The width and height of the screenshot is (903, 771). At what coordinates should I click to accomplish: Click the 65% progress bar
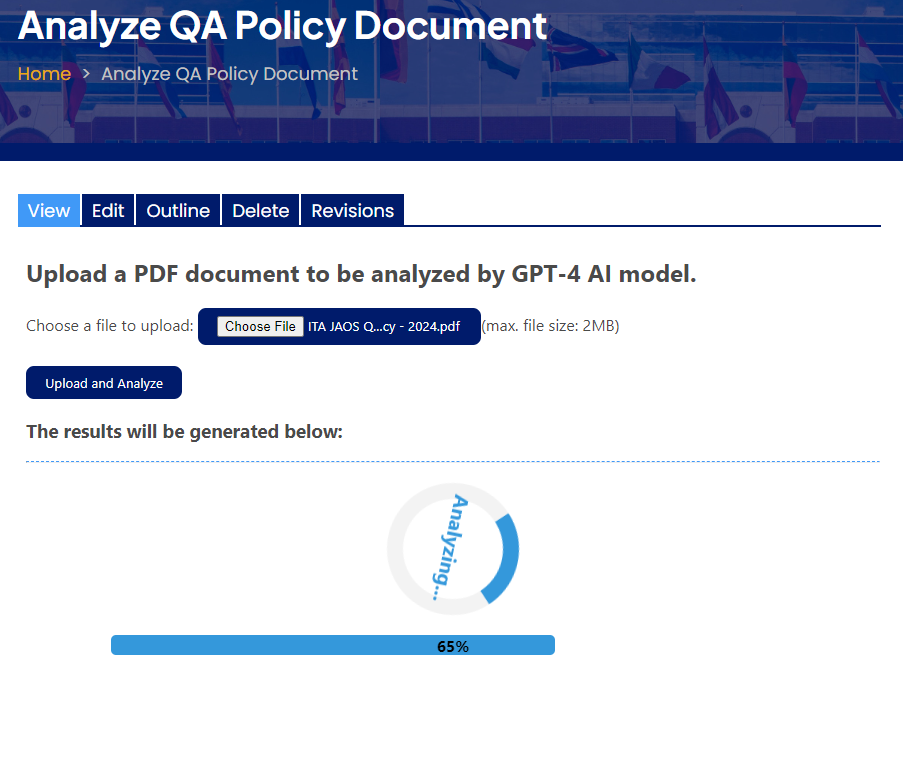point(333,645)
